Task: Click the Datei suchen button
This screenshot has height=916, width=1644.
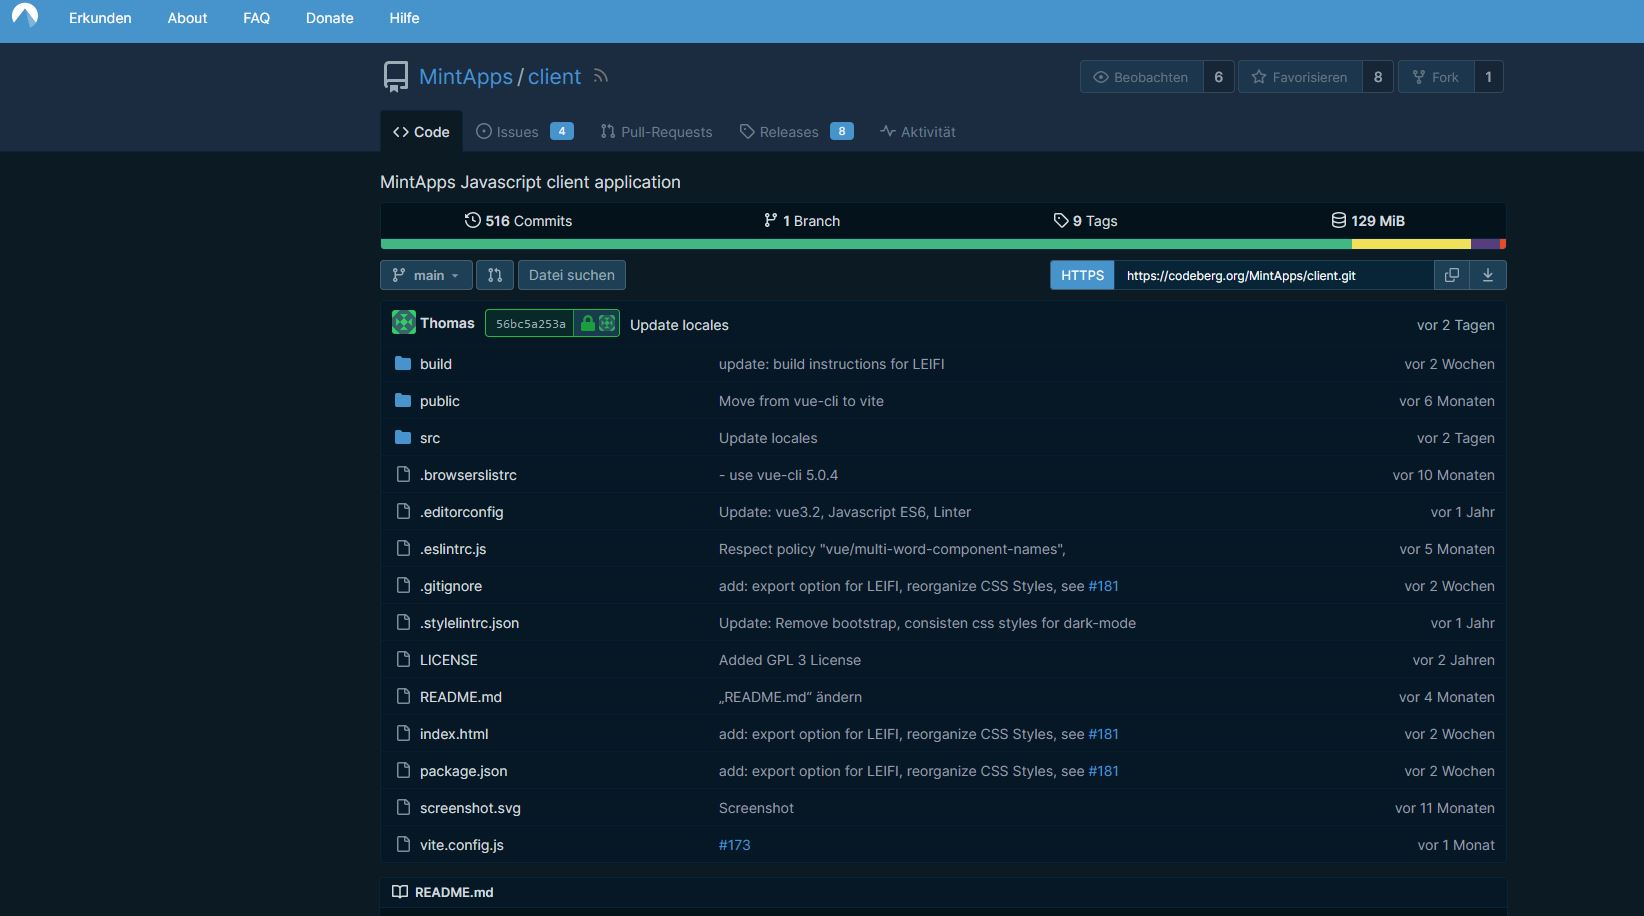Action: pyautogui.click(x=571, y=275)
